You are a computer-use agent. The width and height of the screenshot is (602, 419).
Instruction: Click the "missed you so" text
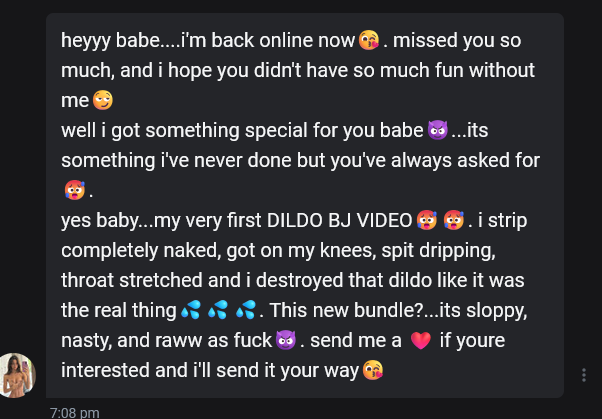[x=457, y=41]
